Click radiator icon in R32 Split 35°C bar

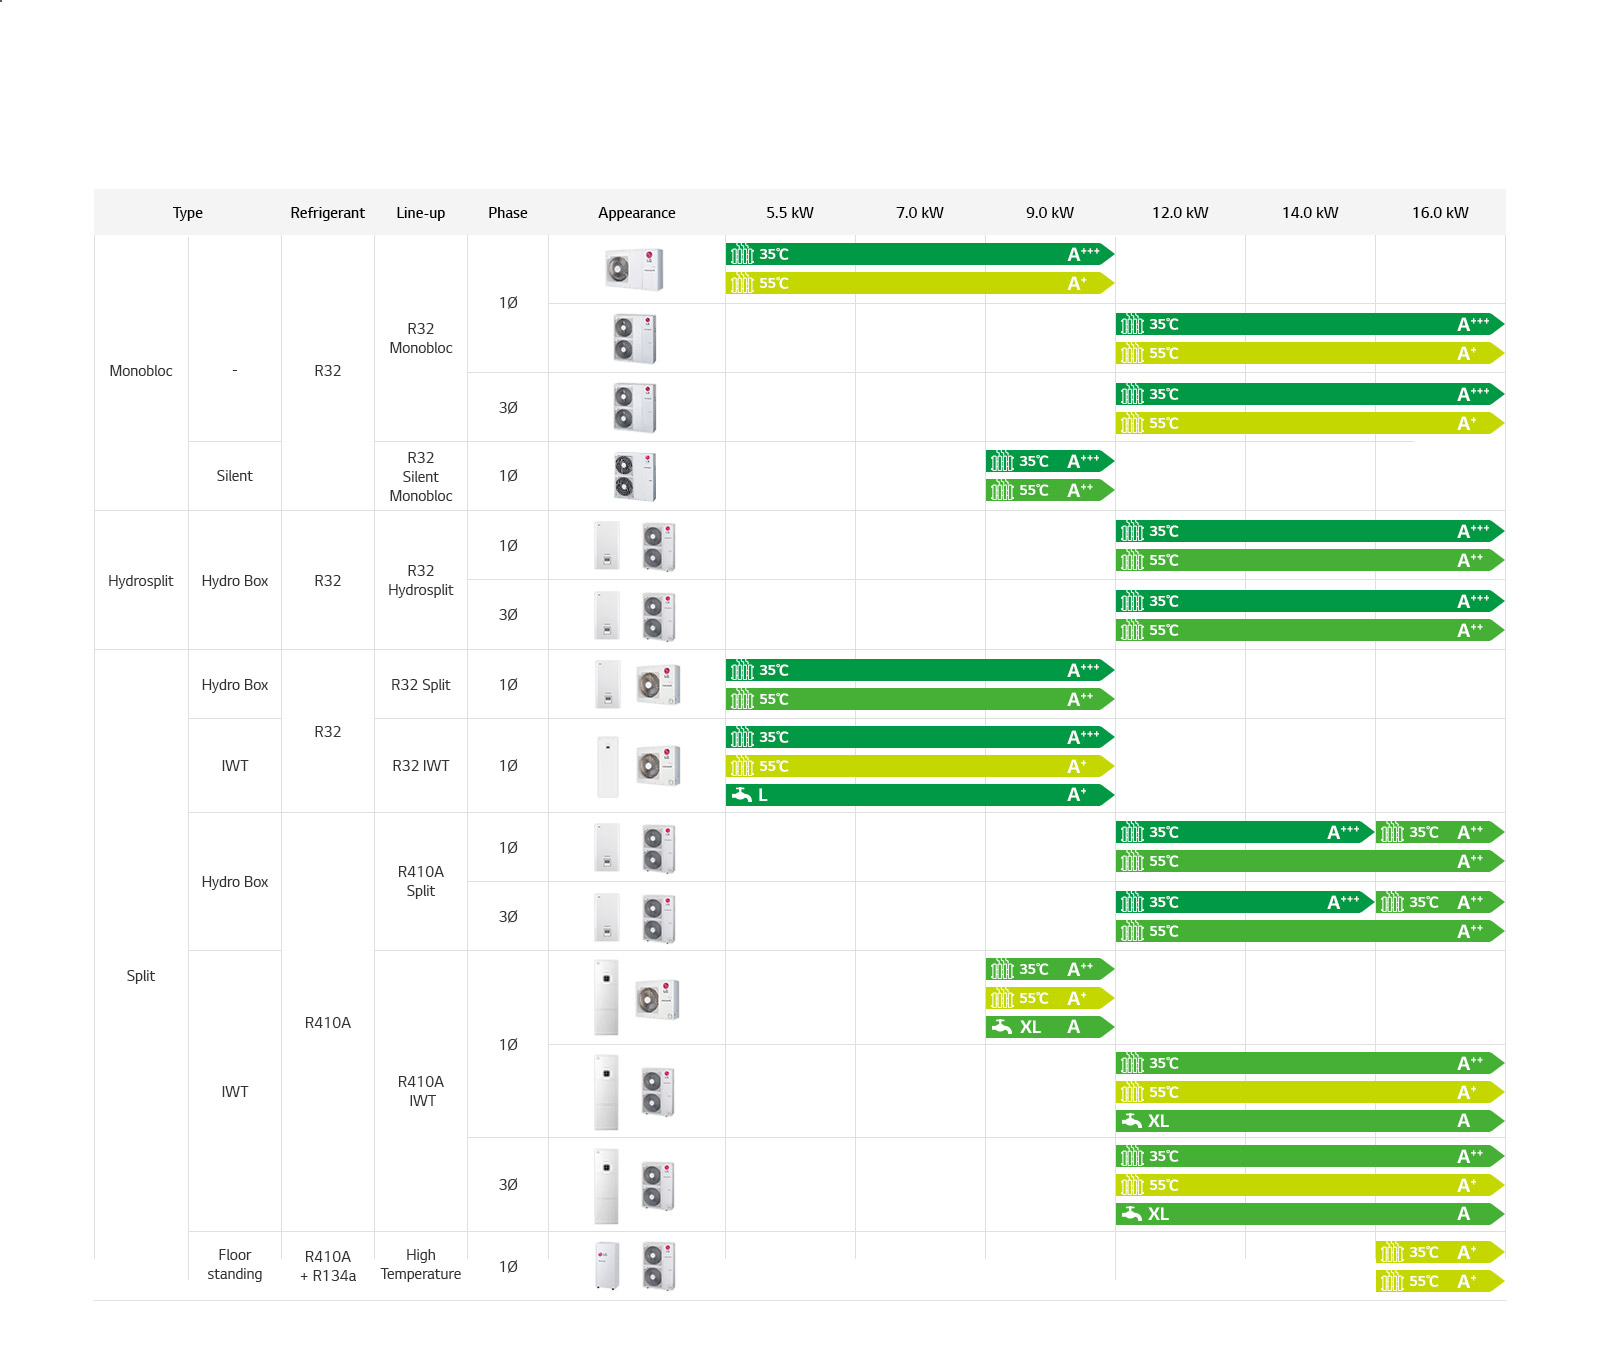[x=741, y=670]
